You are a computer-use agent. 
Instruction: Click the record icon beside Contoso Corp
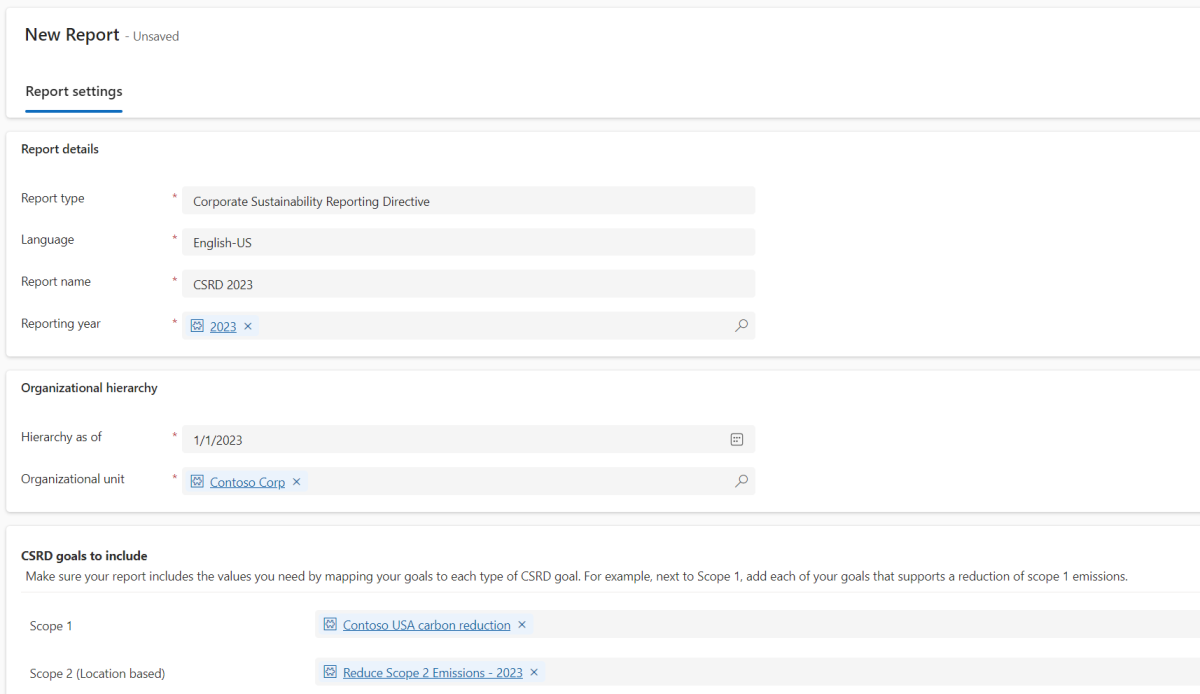(197, 482)
